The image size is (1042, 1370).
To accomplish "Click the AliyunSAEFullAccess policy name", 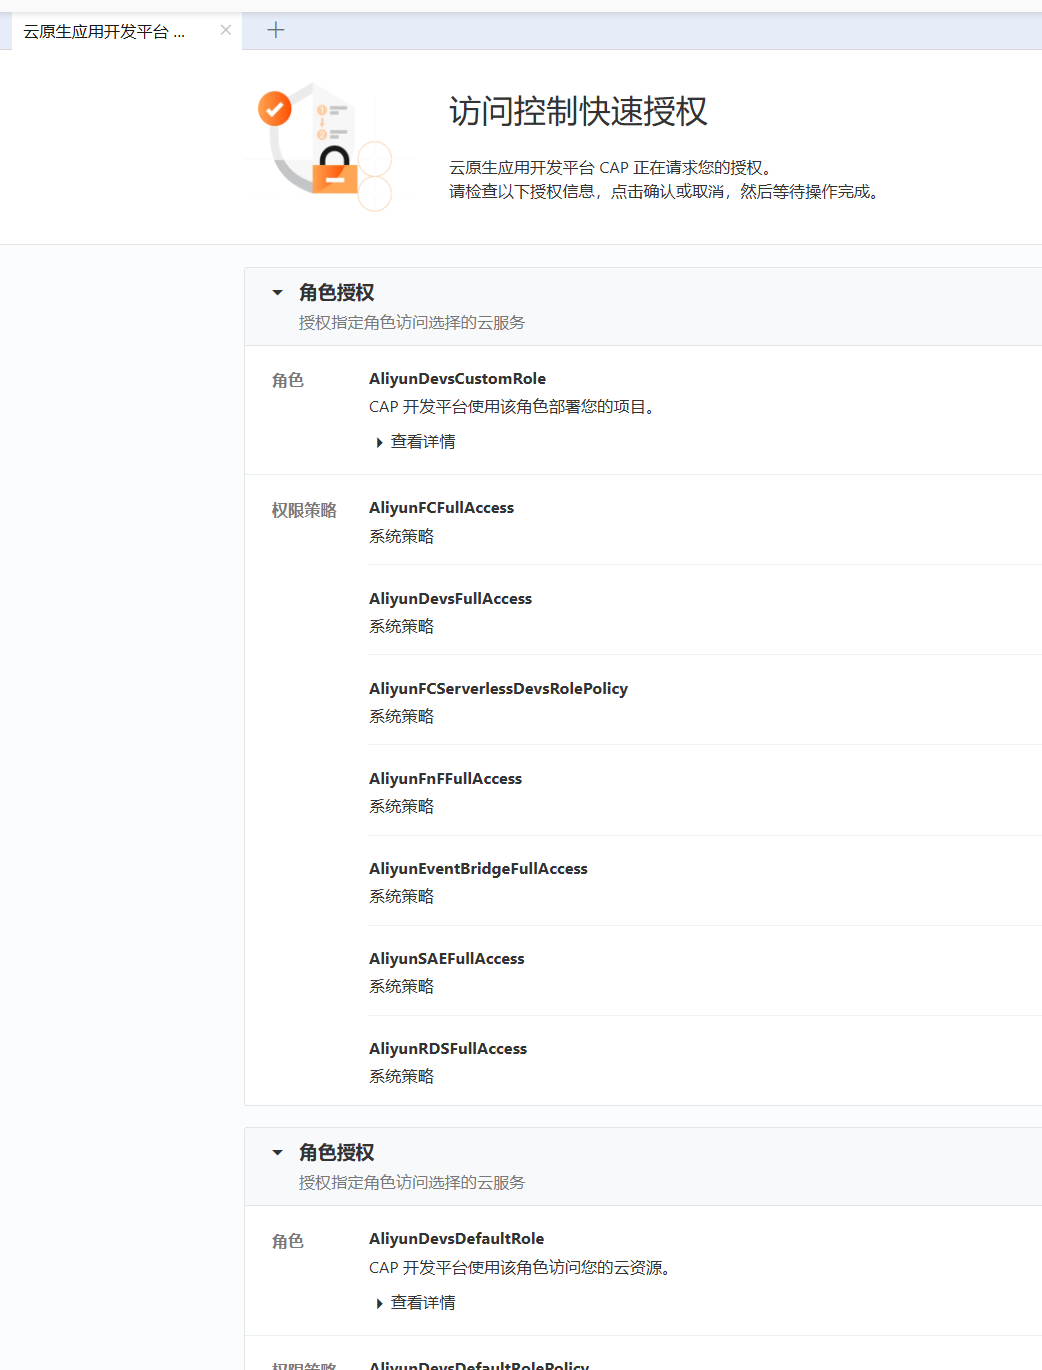I will (446, 959).
